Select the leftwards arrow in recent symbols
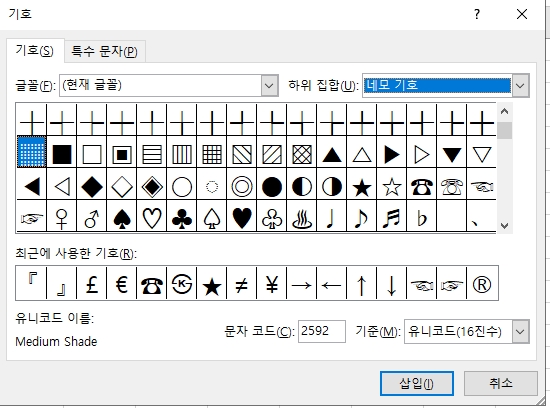 point(332,283)
